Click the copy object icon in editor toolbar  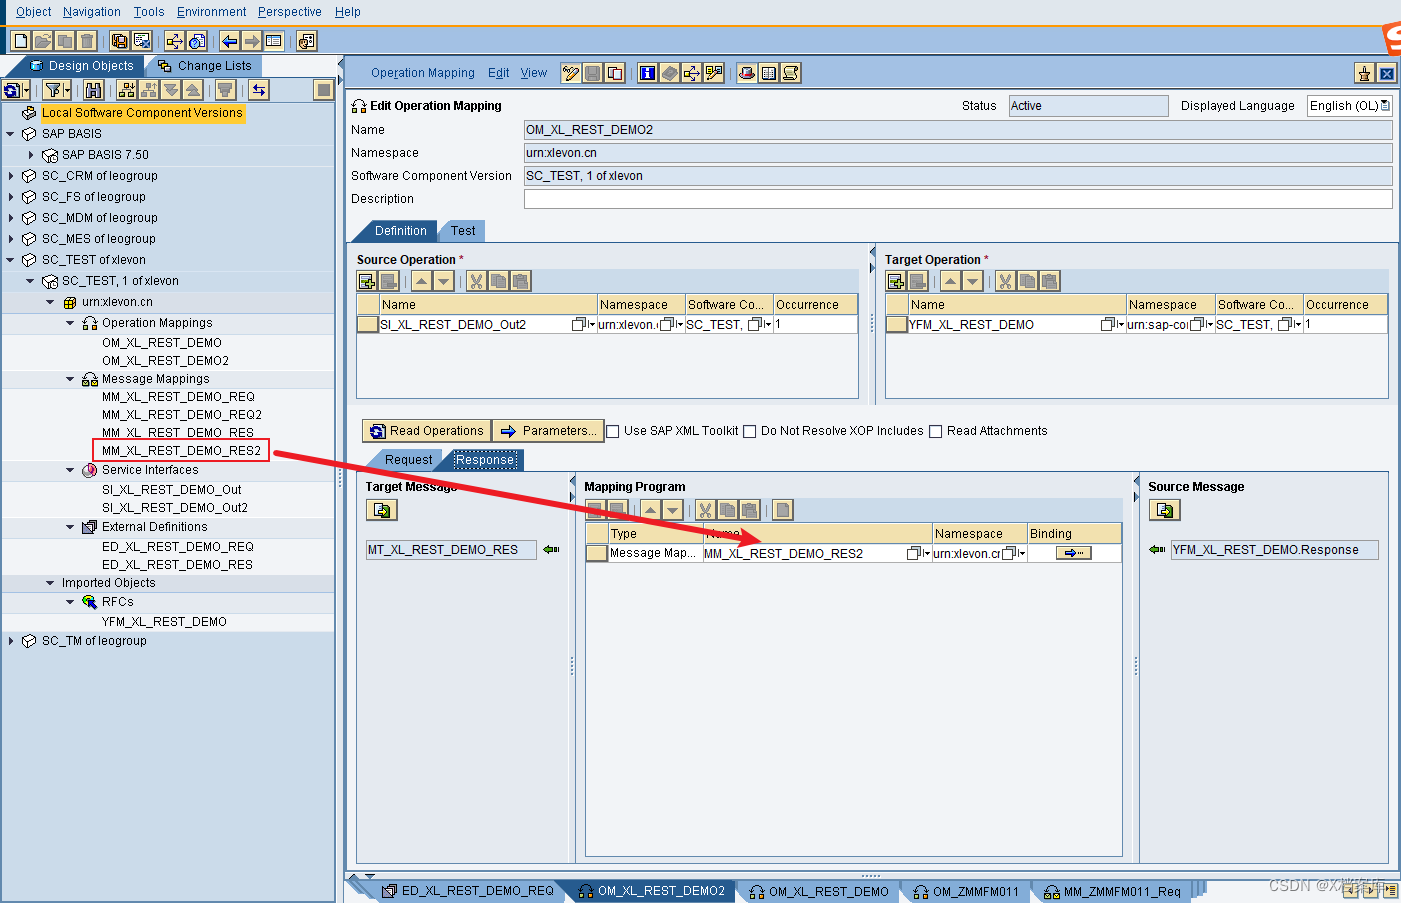615,73
